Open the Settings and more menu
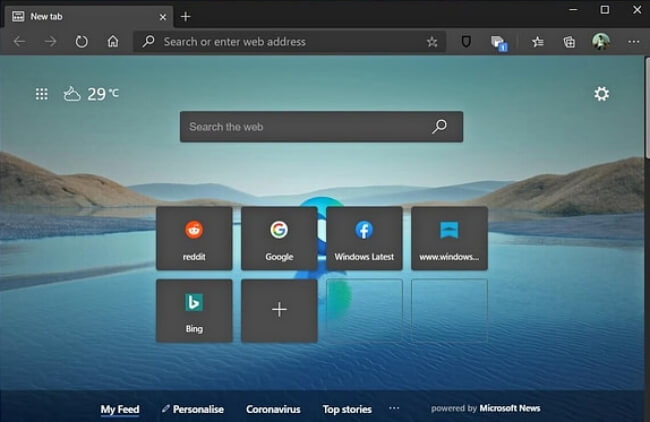The height and width of the screenshot is (422, 650). pos(633,41)
